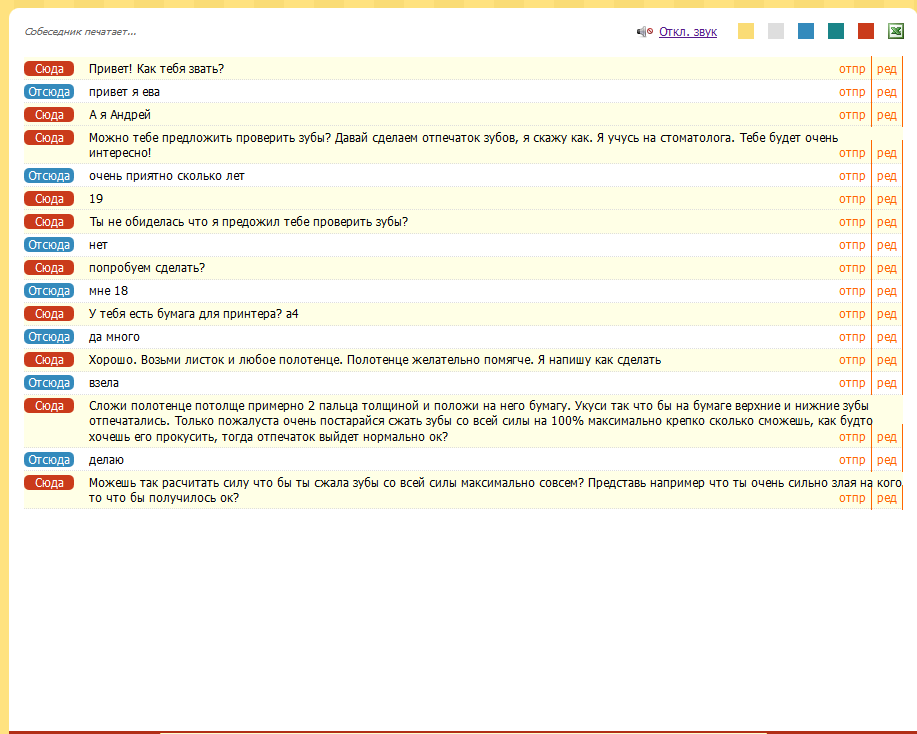Click 'отпр' on the 'взела' row
The image size is (917, 734).
852,383
